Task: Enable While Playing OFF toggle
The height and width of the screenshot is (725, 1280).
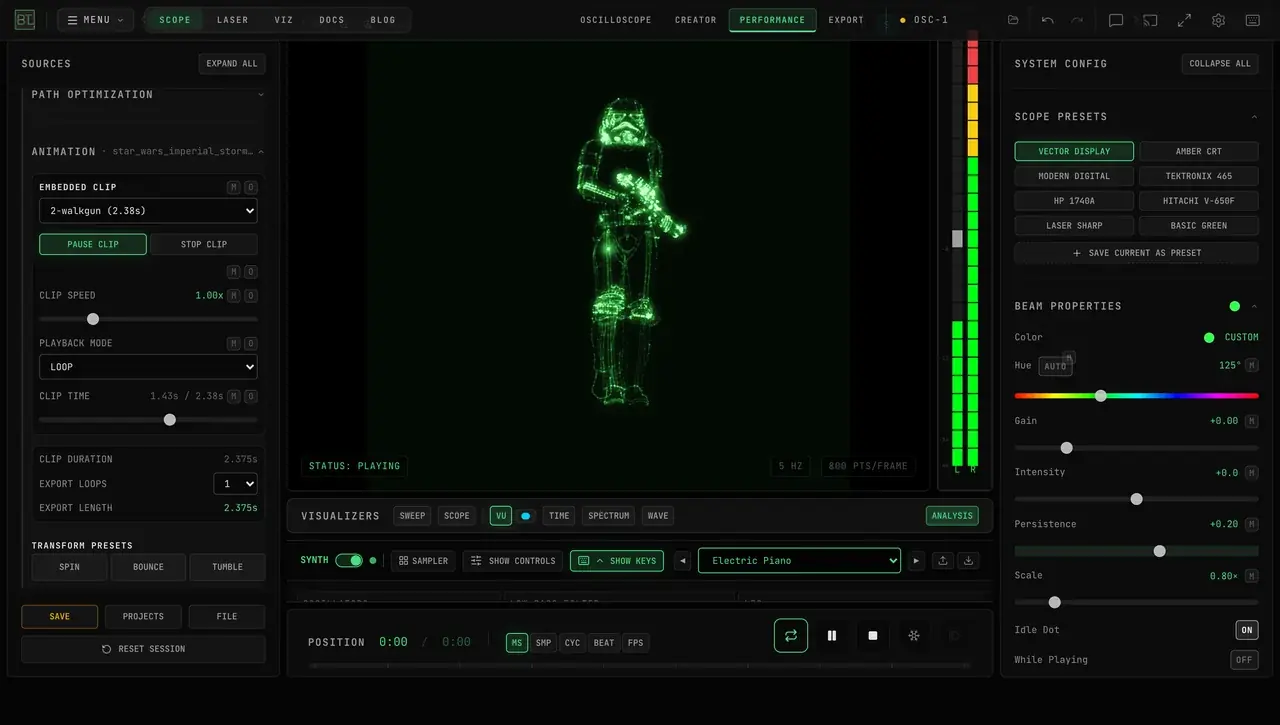Action: 1244,660
